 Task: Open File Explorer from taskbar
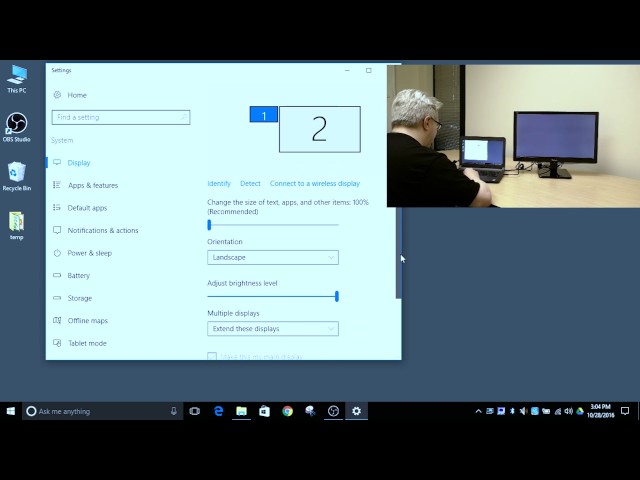[241, 411]
